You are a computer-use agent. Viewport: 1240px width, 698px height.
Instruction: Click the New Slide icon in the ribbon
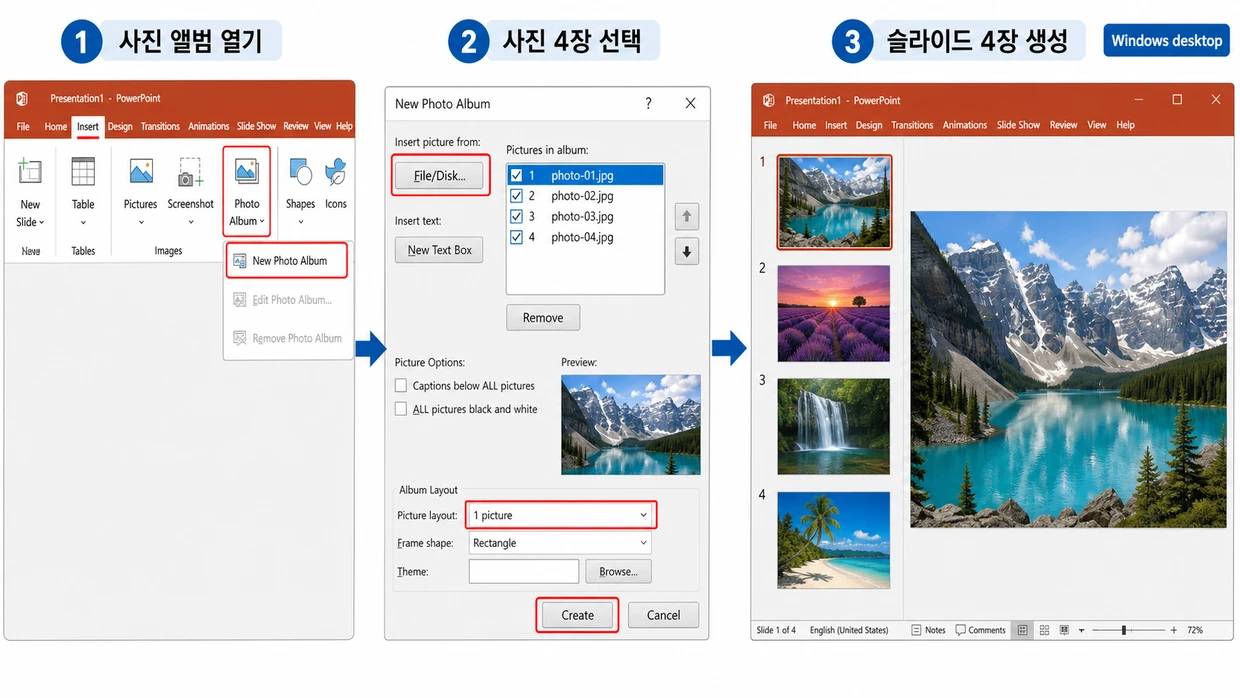click(x=30, y=172)
